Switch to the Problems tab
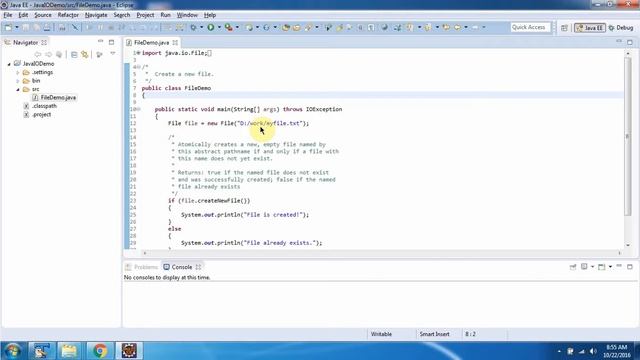The width and height of the screenshot is (640, 360). (x=141, y=267)
